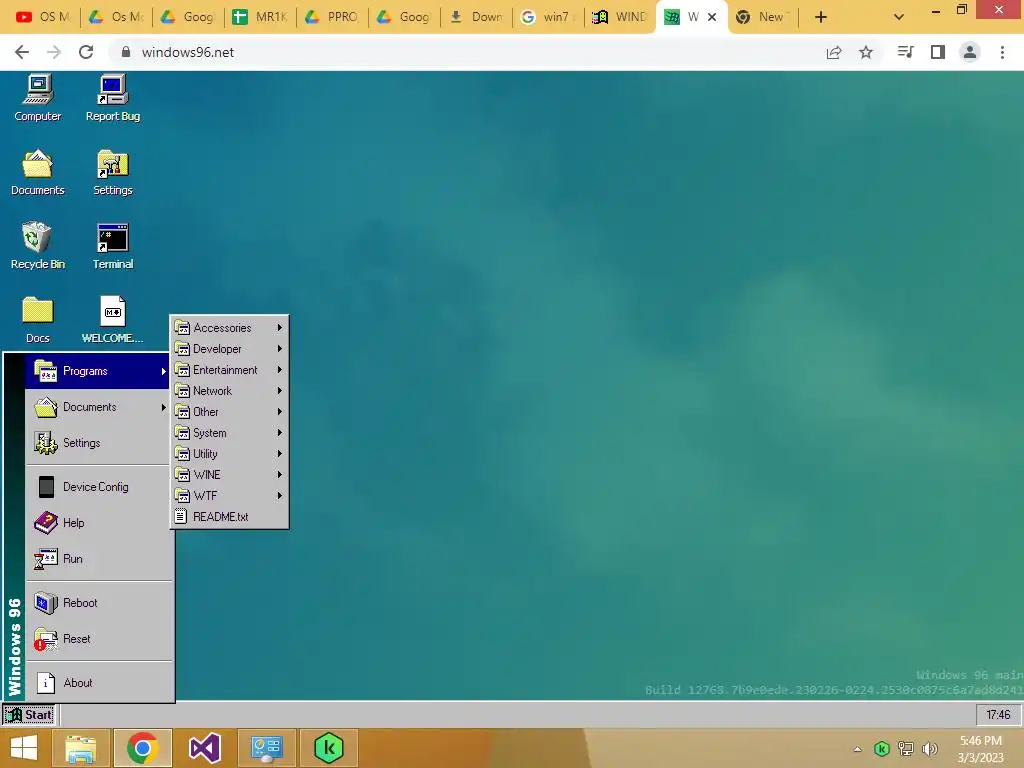Screen dimensions: 1024x768
Task: Open About from the Start menu
Action: [97, 682]
